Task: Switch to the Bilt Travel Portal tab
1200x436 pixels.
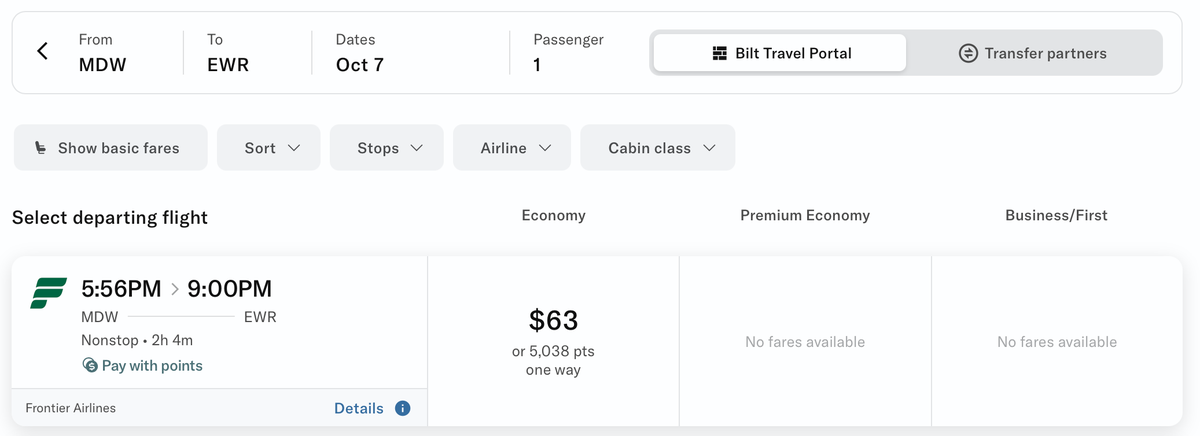Action: coord(780,53)
